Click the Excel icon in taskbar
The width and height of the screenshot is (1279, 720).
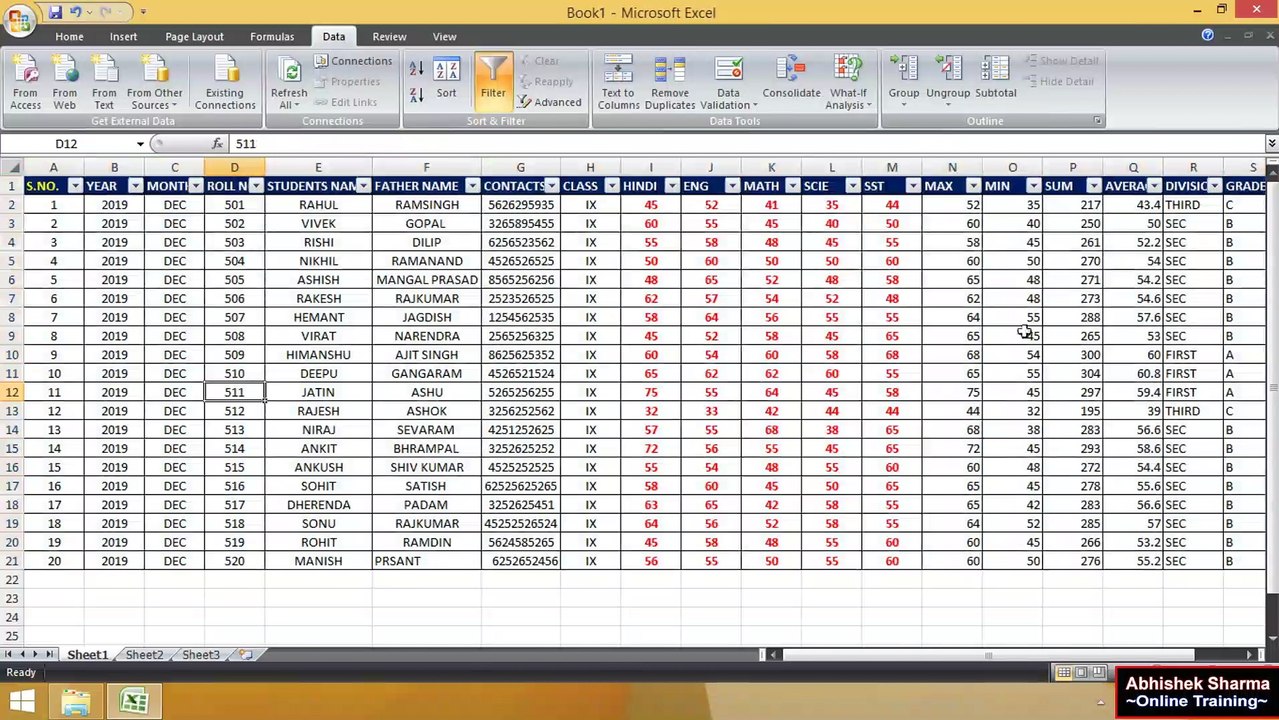tap(134, 701)
